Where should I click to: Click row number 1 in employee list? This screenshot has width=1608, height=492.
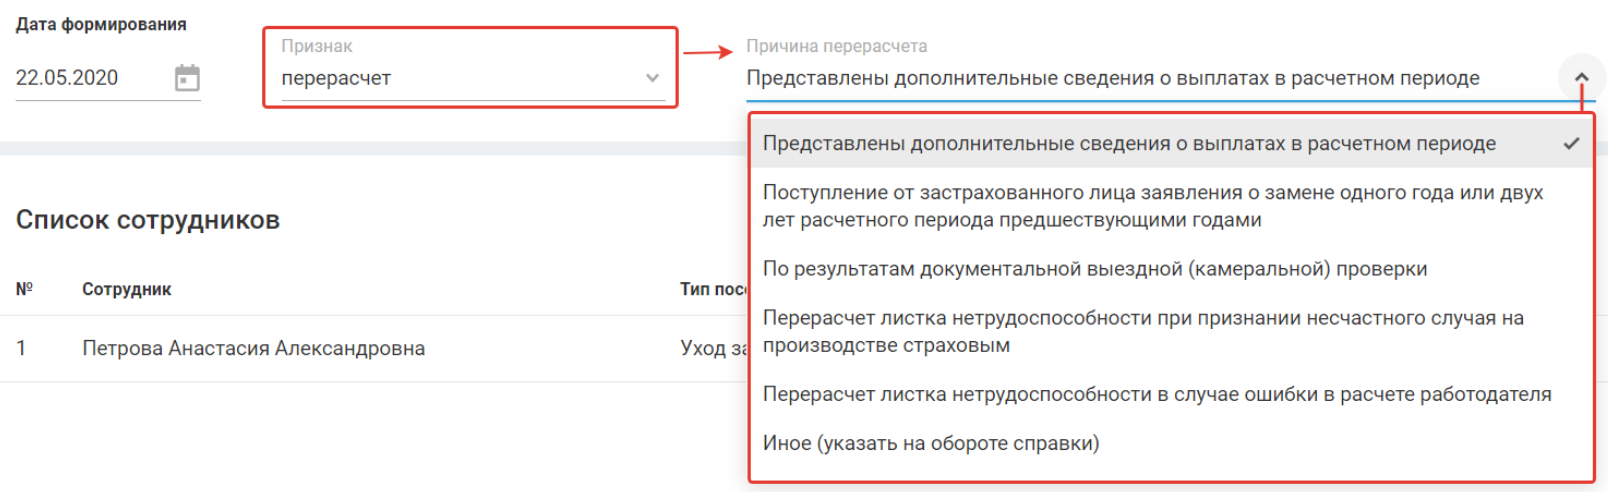[x=21, y=348]
